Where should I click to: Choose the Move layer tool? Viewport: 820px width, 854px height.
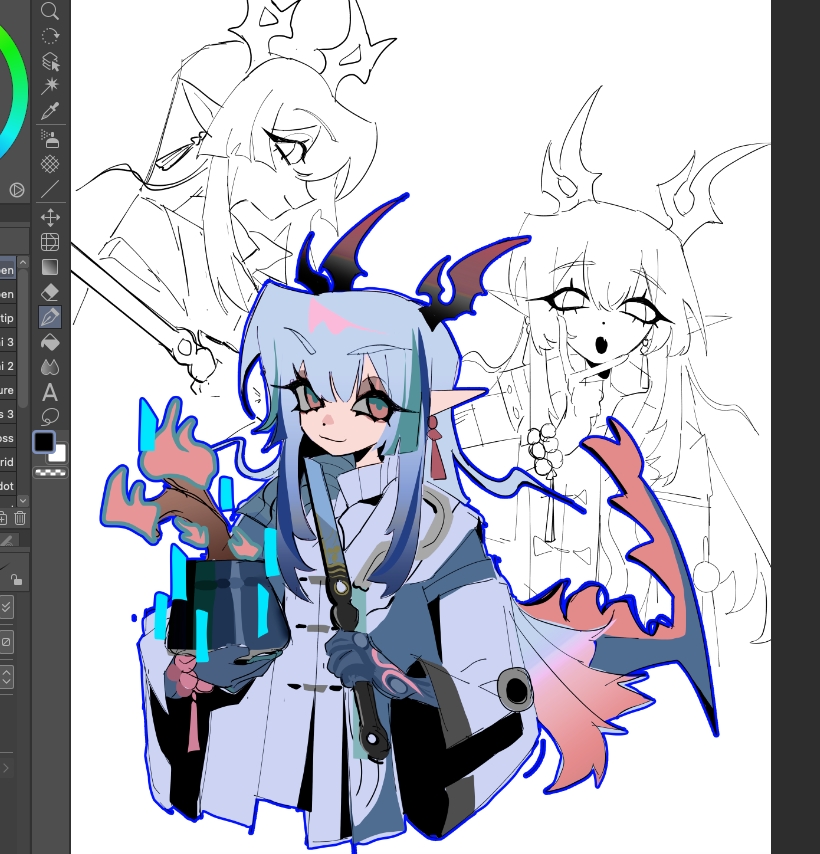point(49,216)
